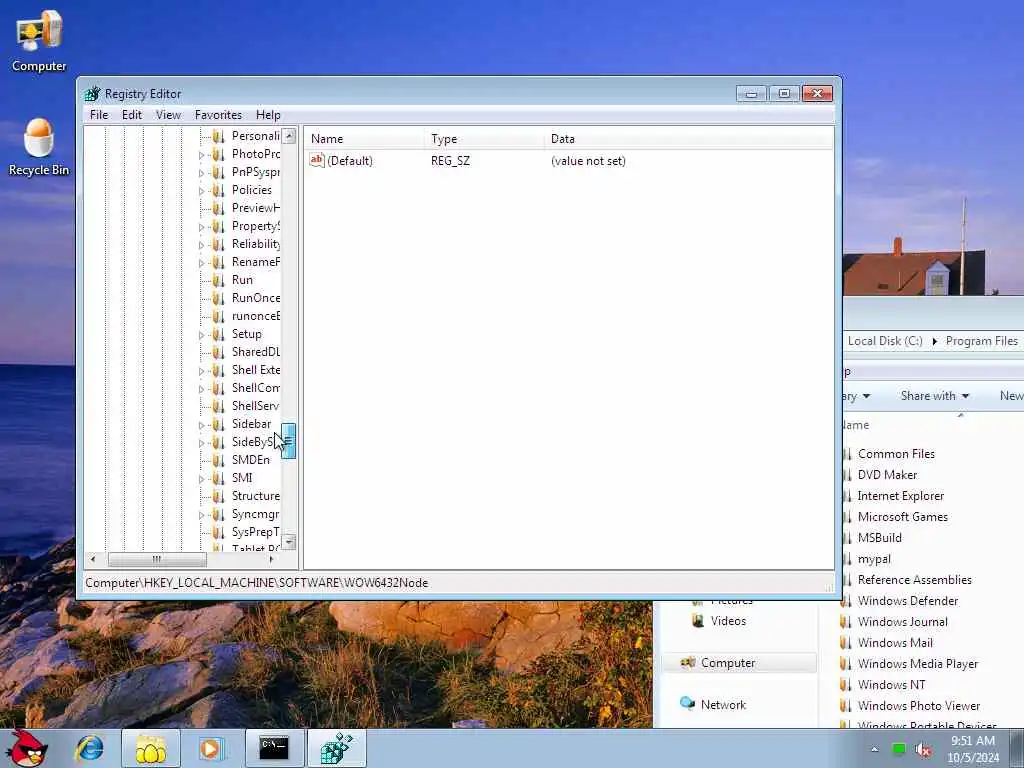Click the tree horizontal scrollbar thumb
This screenshot has height=768, width=1024.
pos(157,559)
